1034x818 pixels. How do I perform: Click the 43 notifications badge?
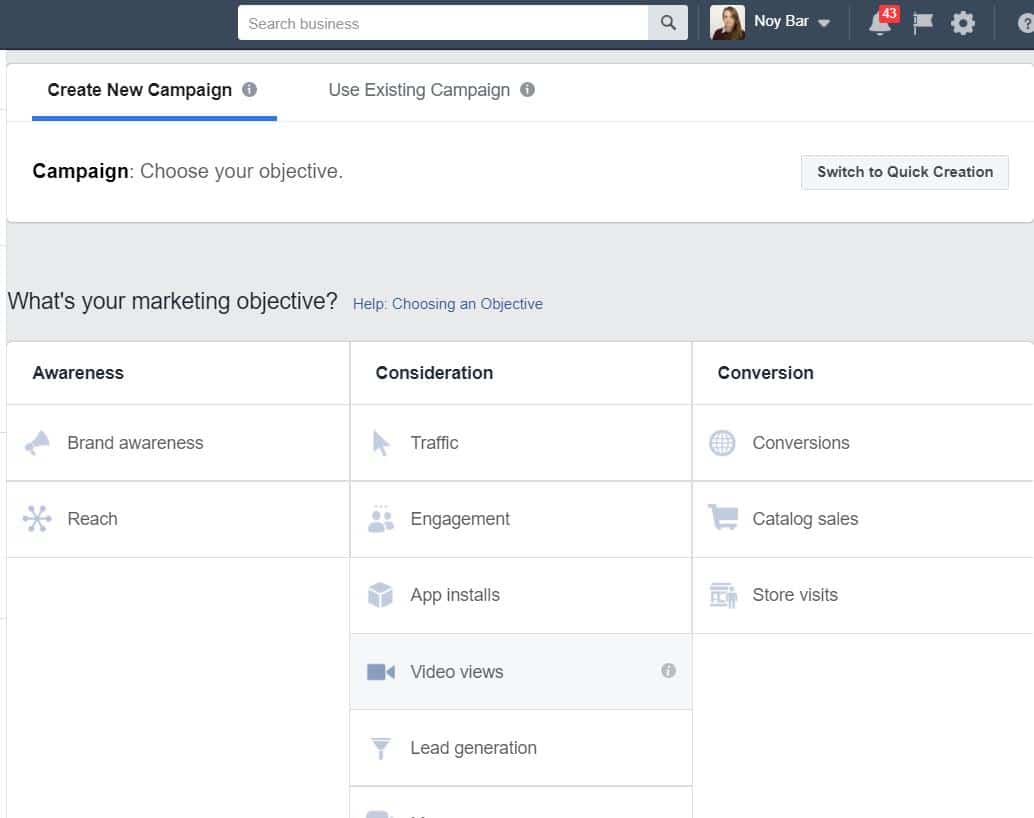[889, 14]
